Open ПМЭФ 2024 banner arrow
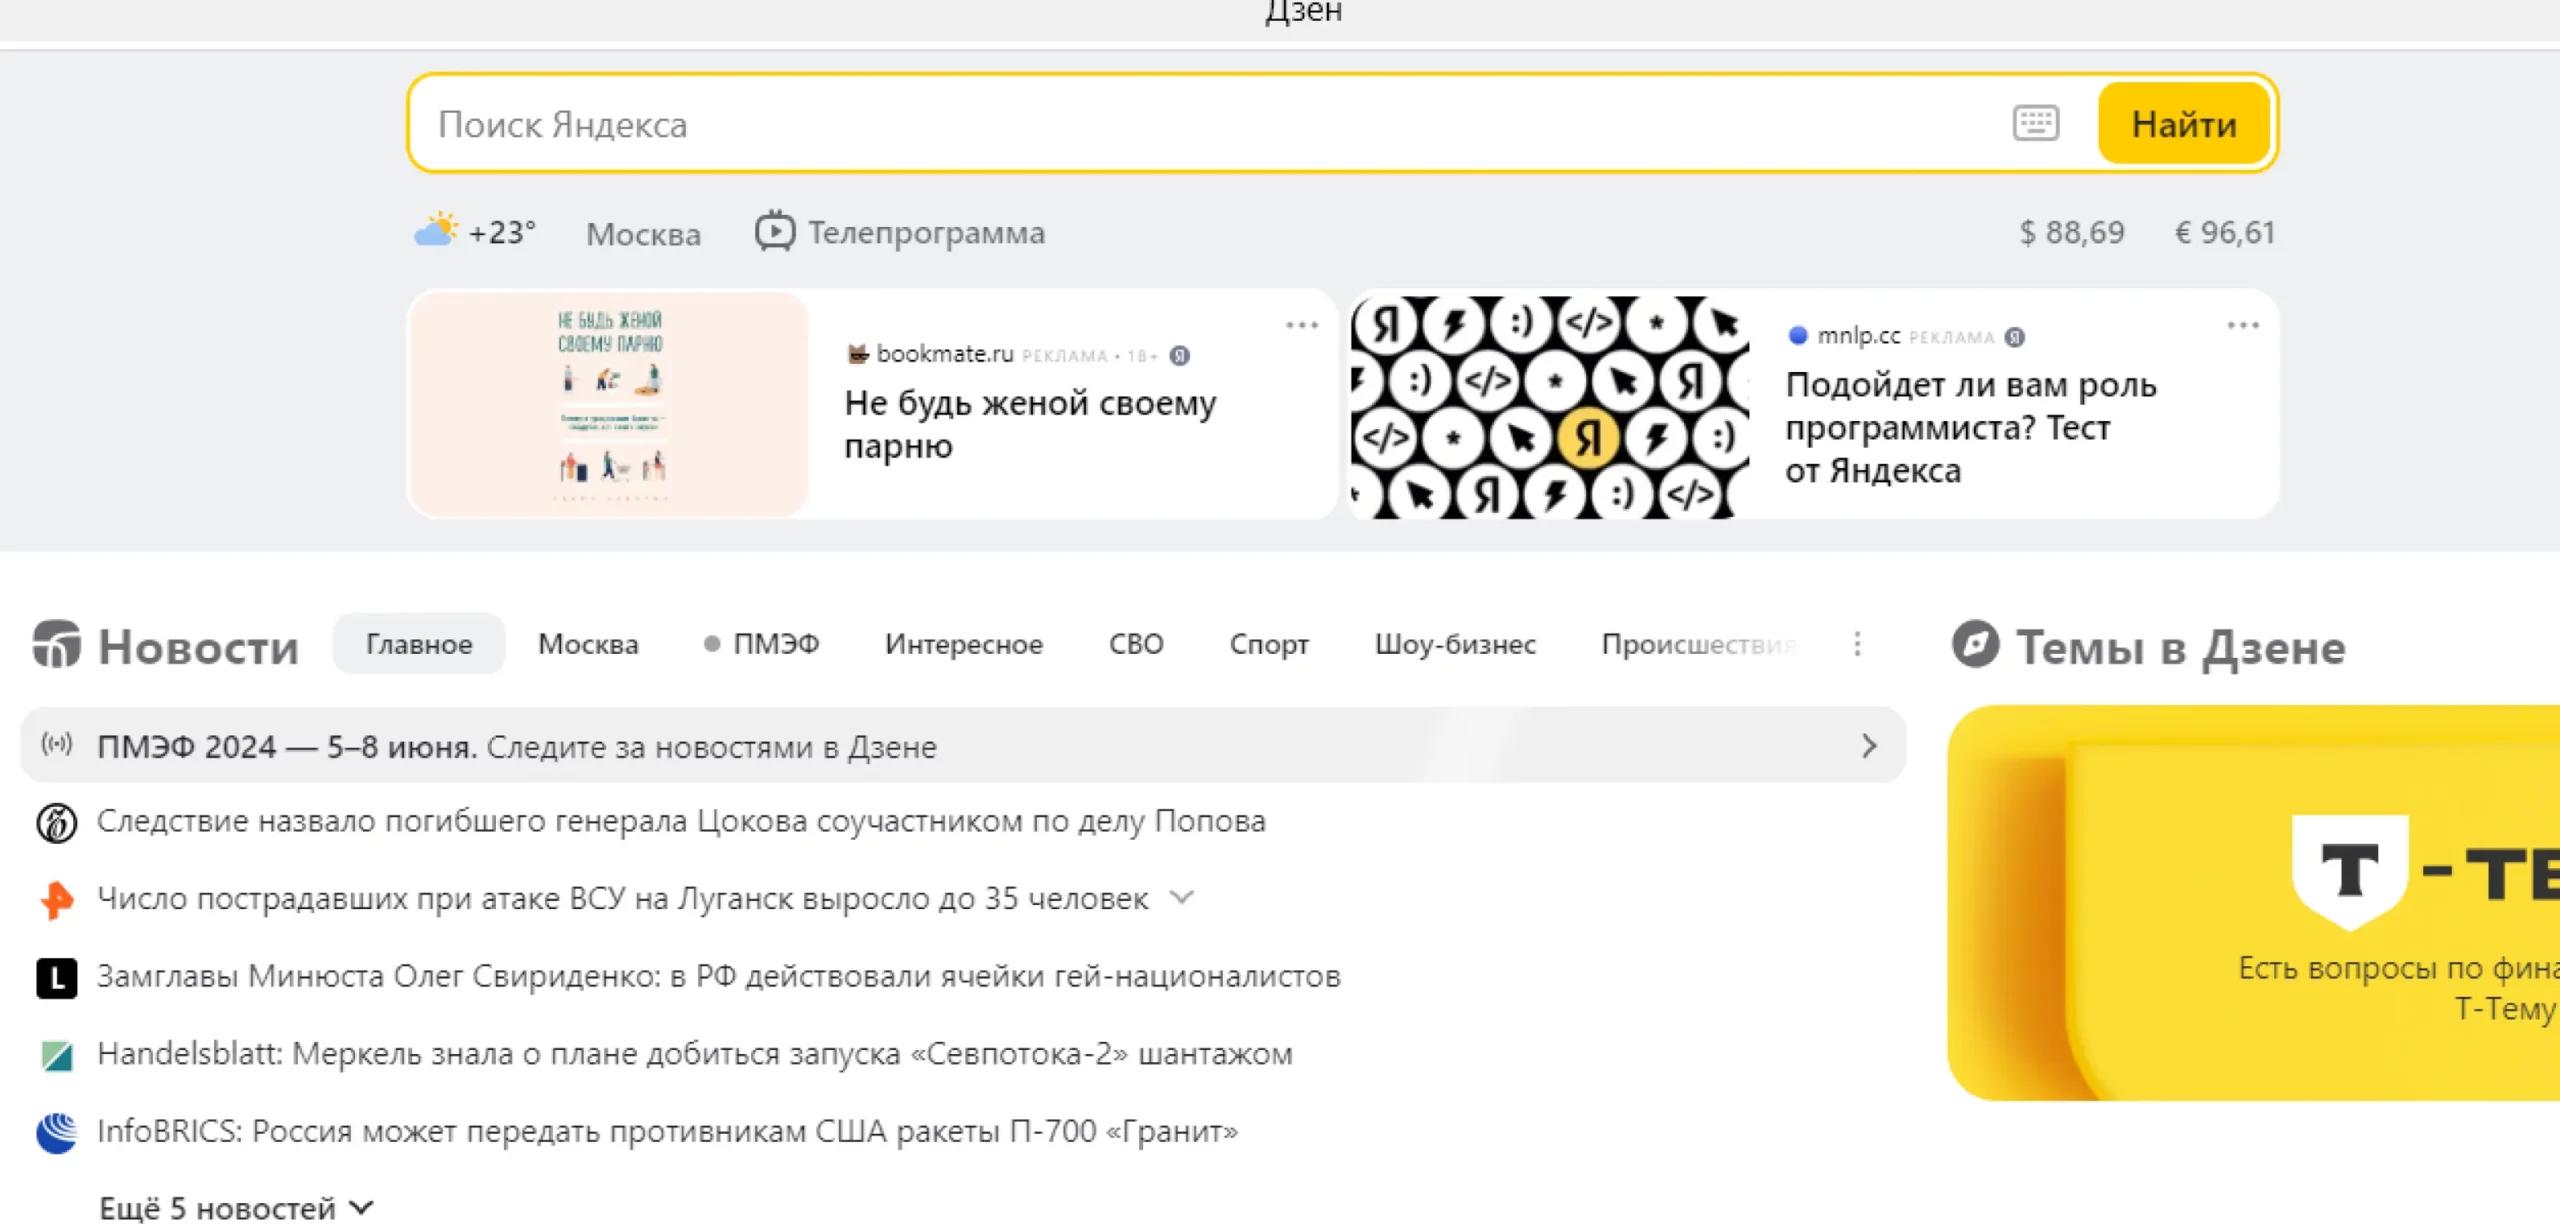Viewport: 2560px width, 1232px height. click(x=1868, y=746)
